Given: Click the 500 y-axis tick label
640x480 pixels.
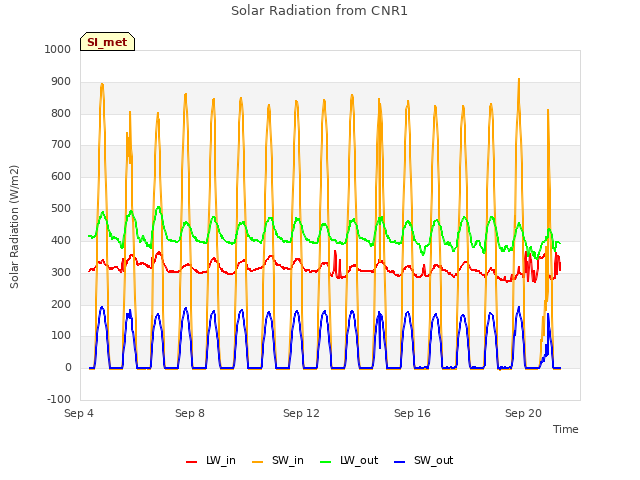Looking at the screenshot, I should click(61, 209).
